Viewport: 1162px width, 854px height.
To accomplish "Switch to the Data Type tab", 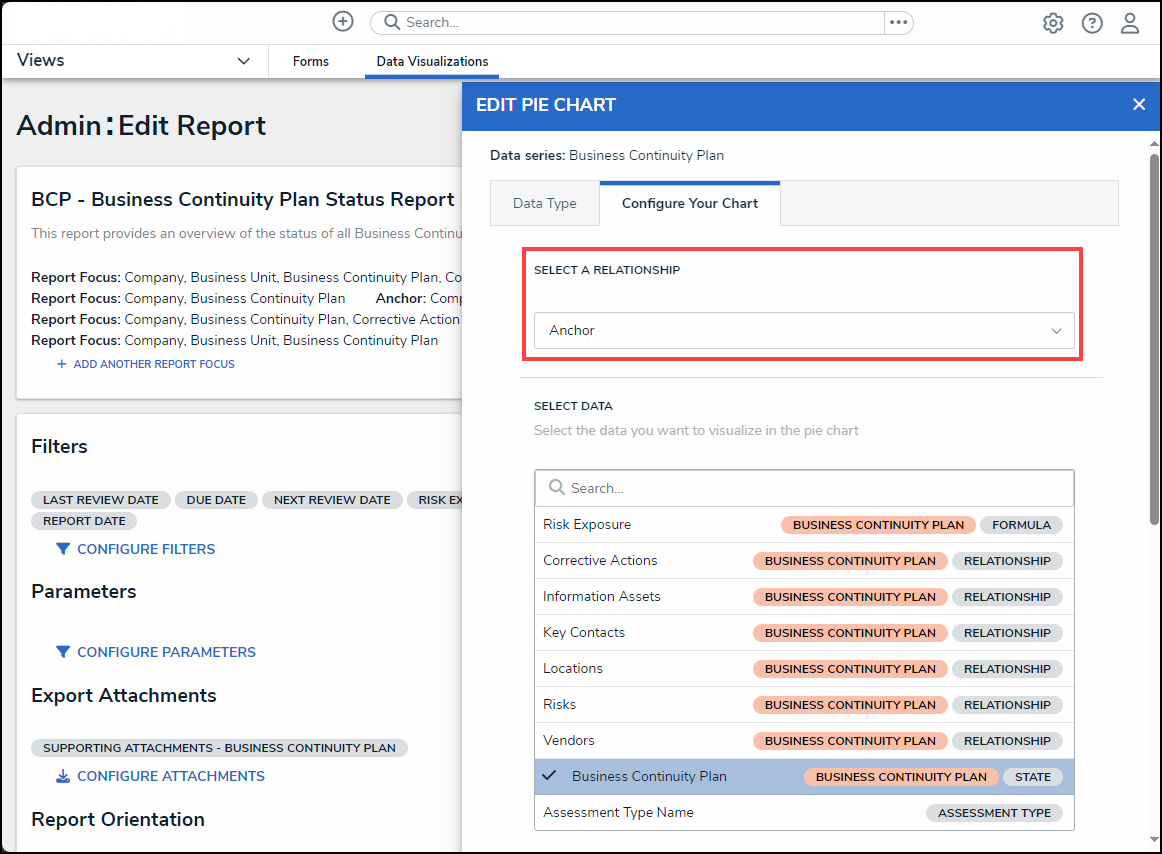I will [x=544, y=203].
